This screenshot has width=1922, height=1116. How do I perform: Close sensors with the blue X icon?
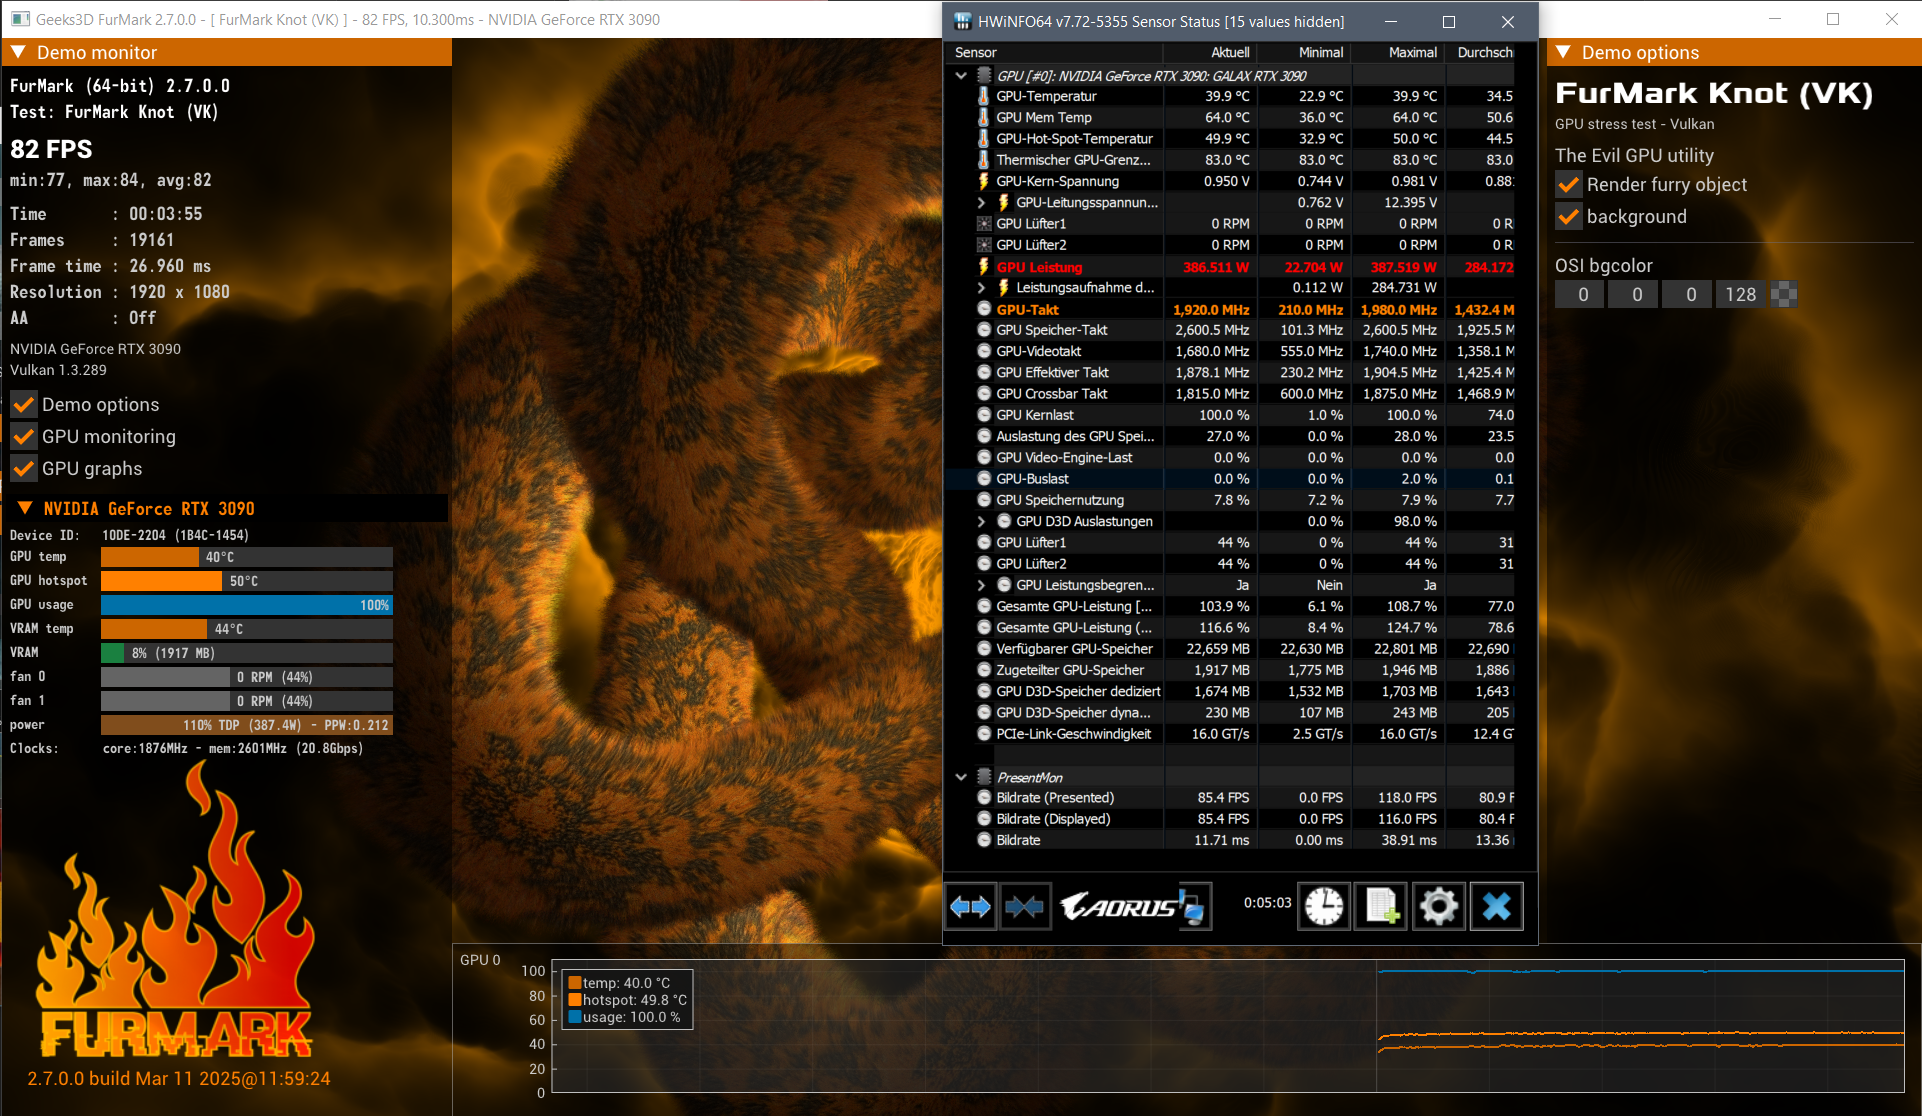(1497, 906)
